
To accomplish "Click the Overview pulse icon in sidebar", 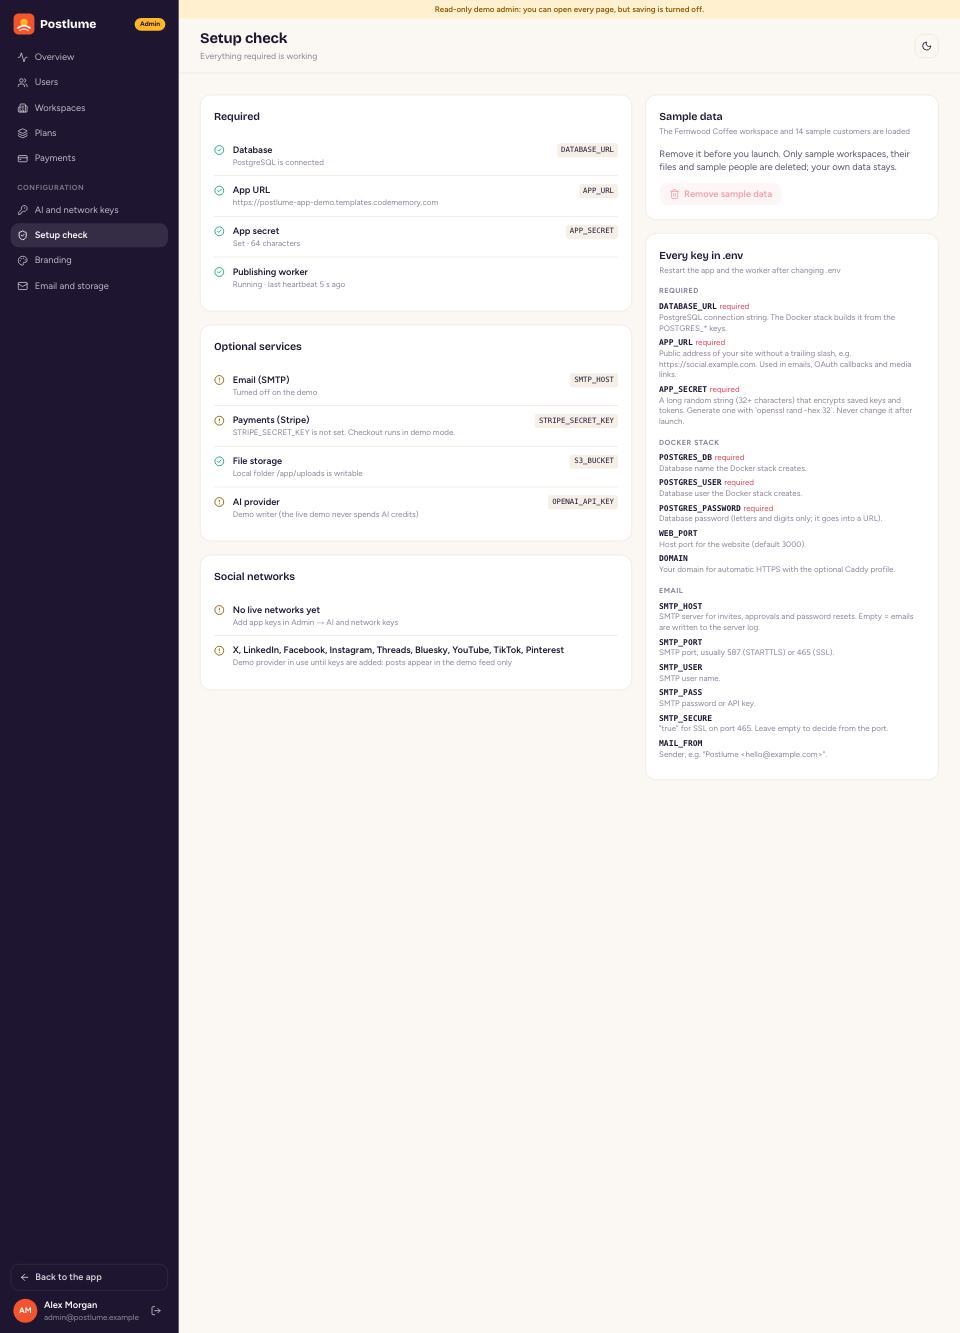I will coord(23,57).
